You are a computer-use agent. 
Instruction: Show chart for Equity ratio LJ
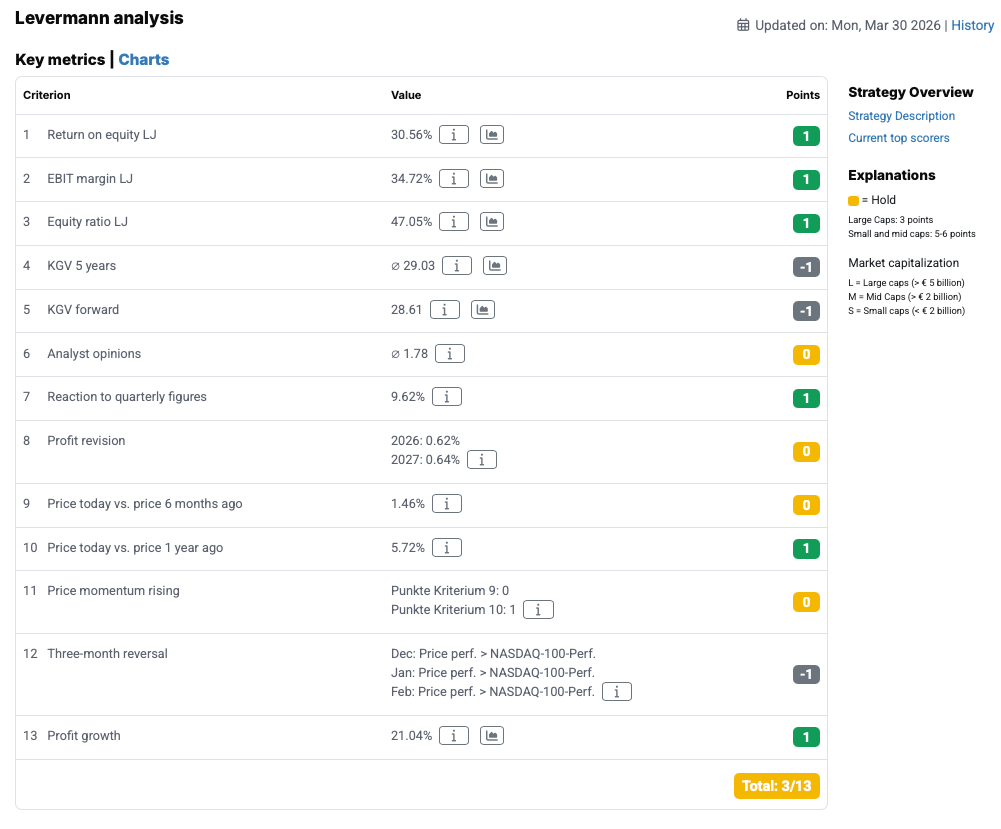tap(491, 222)
